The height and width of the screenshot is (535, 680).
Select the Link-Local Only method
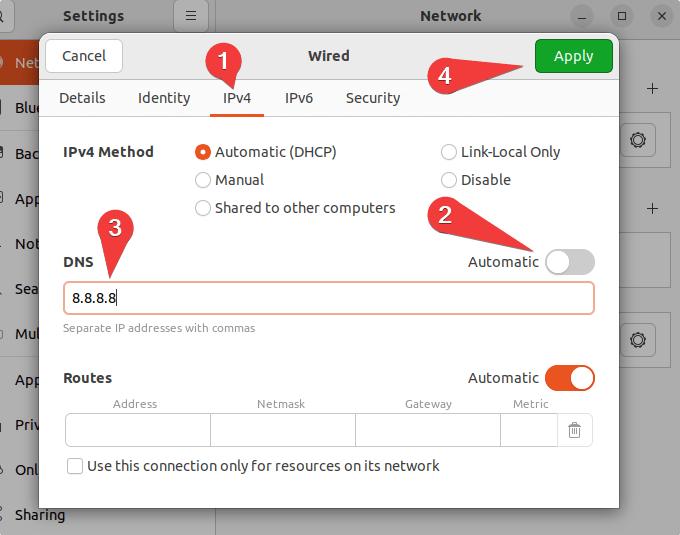click(449, 152)
